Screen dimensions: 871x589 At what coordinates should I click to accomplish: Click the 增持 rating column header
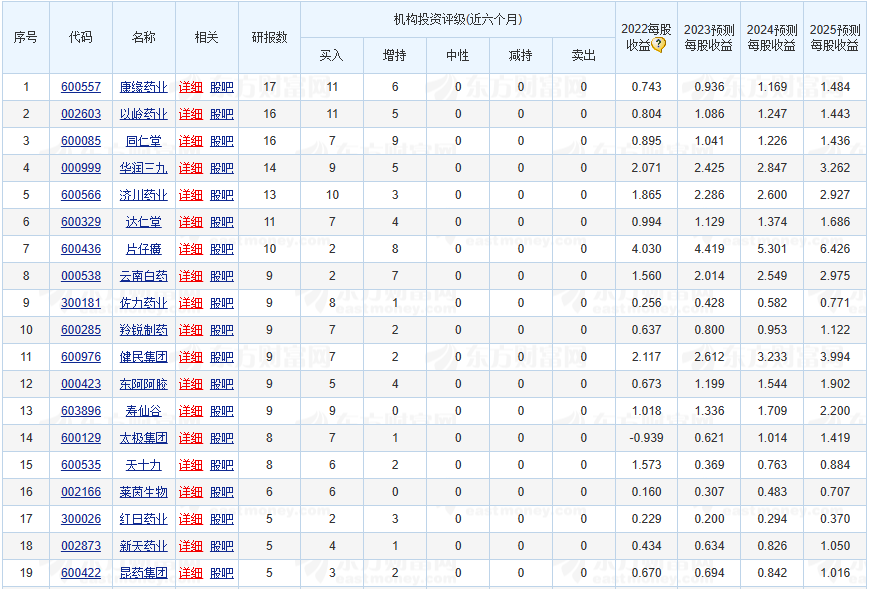pyautogui.click(x=394, y=56)
